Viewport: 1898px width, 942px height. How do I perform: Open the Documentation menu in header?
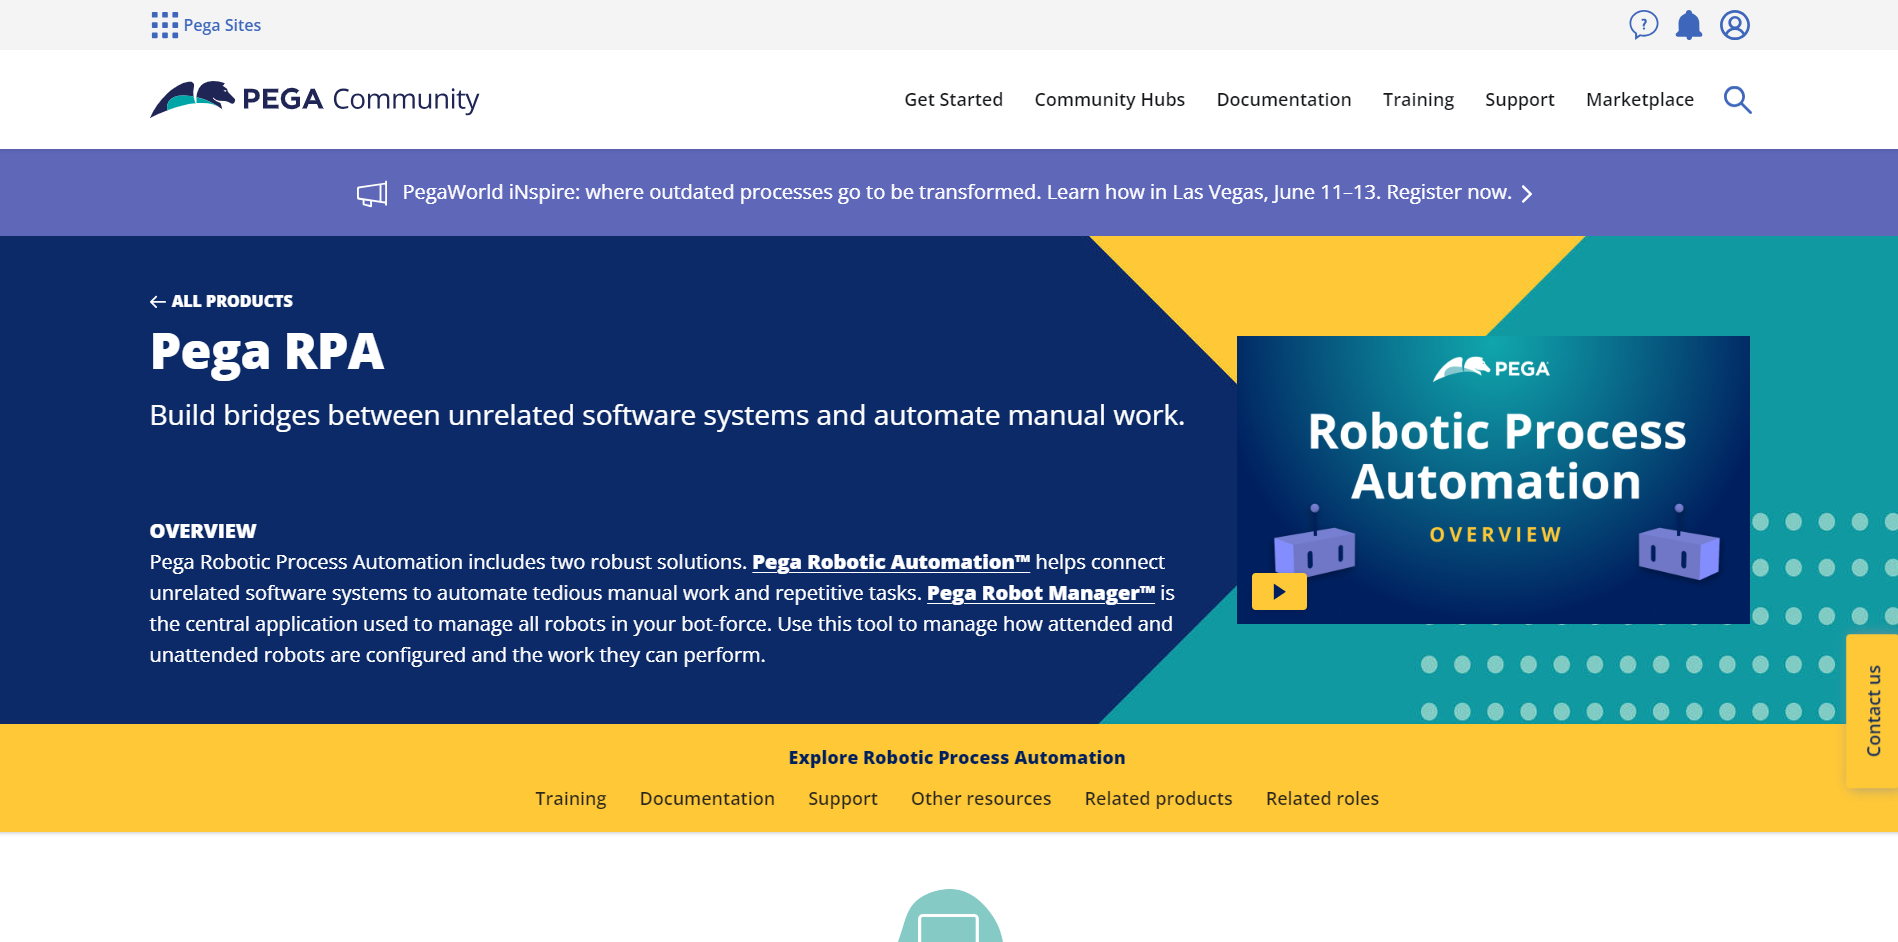[x=1284, y=100]
